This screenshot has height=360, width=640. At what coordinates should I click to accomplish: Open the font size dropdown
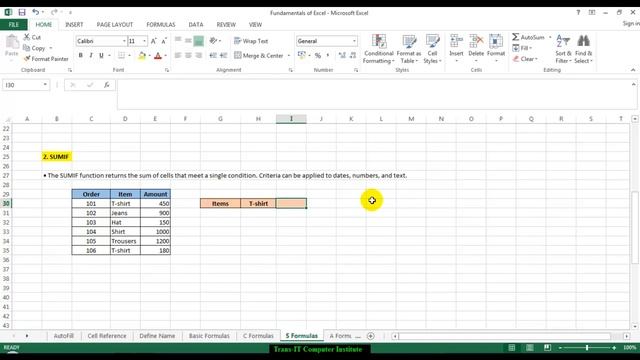144,41
